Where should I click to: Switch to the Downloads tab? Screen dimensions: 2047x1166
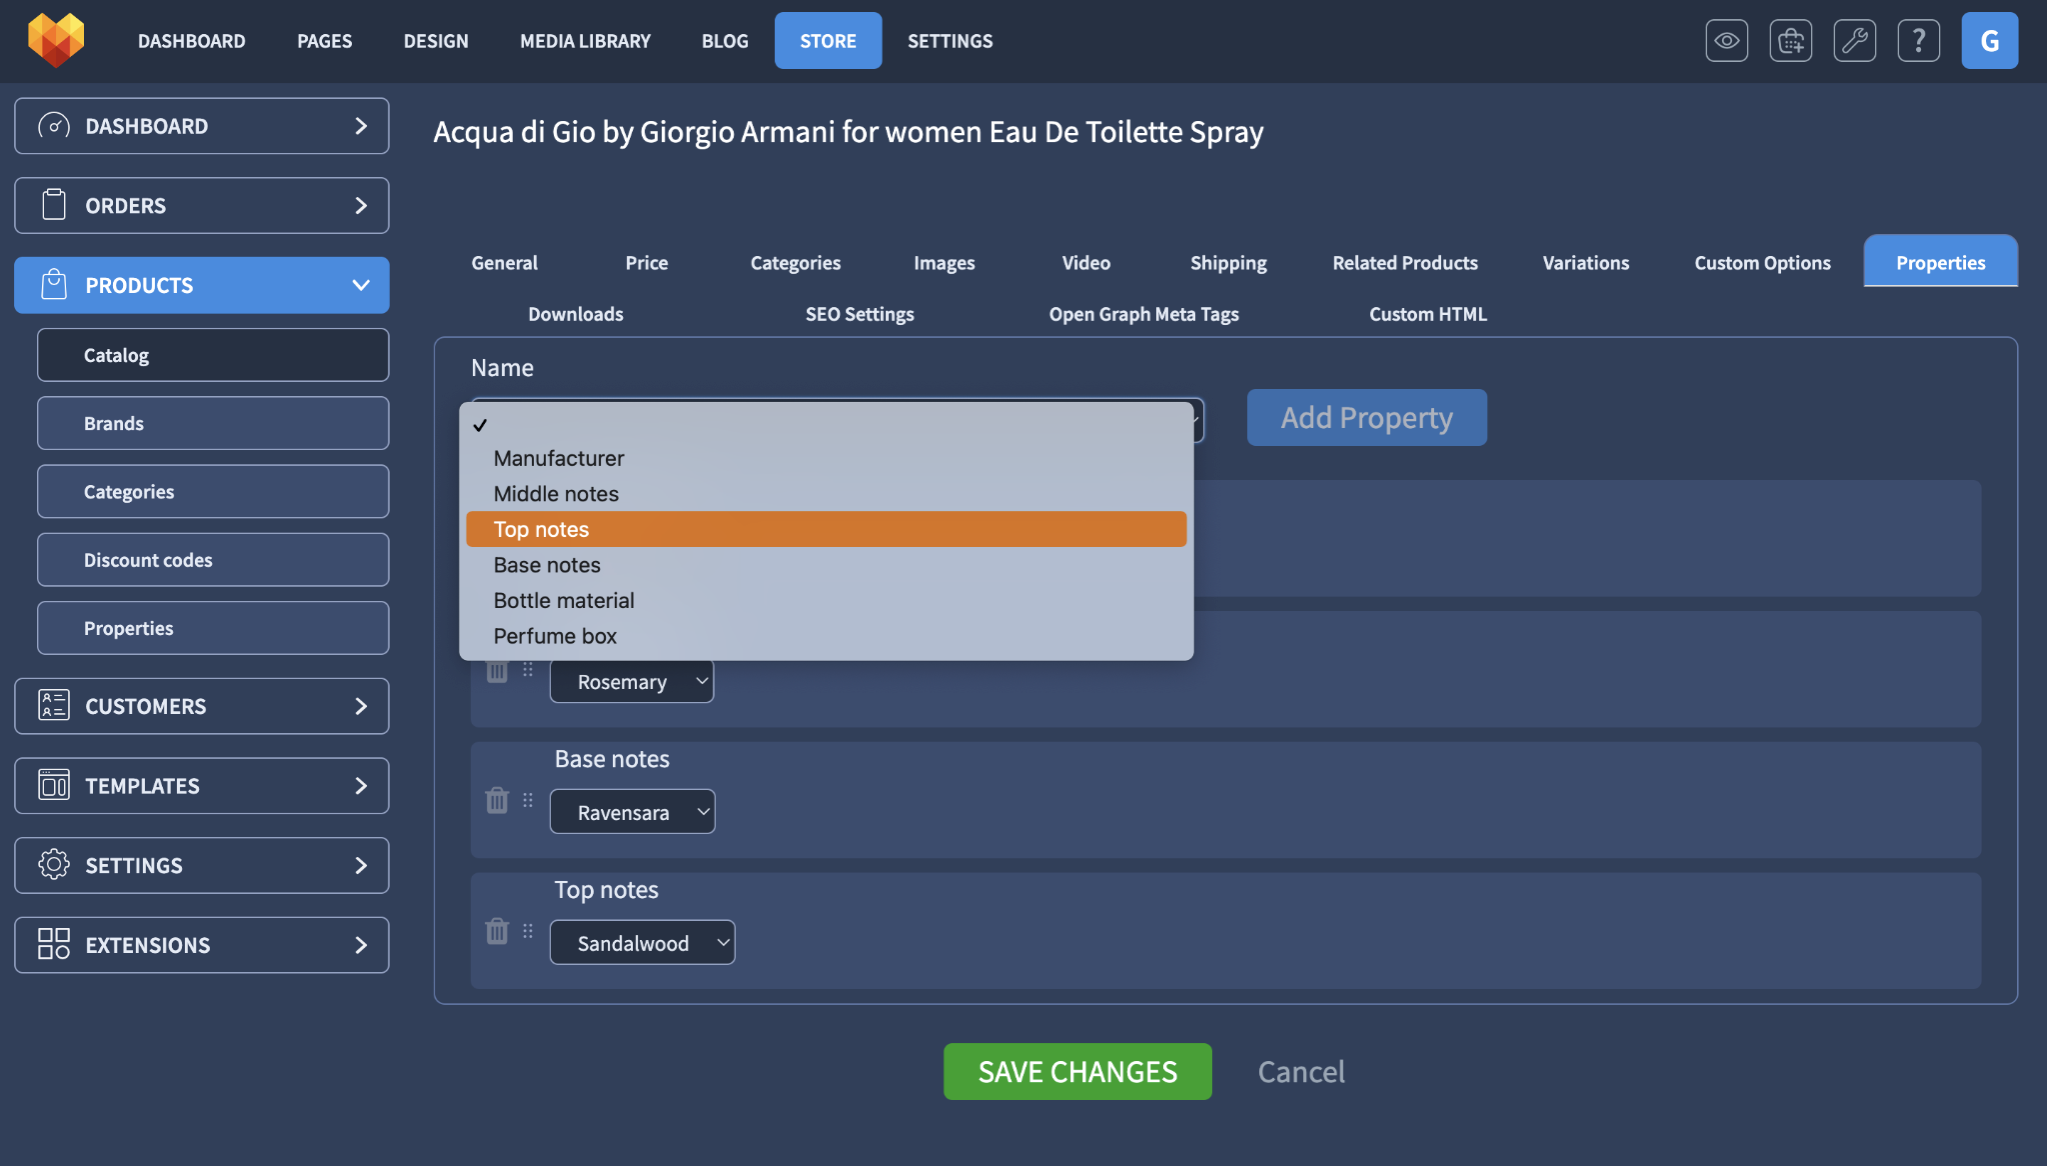[575, 313]
